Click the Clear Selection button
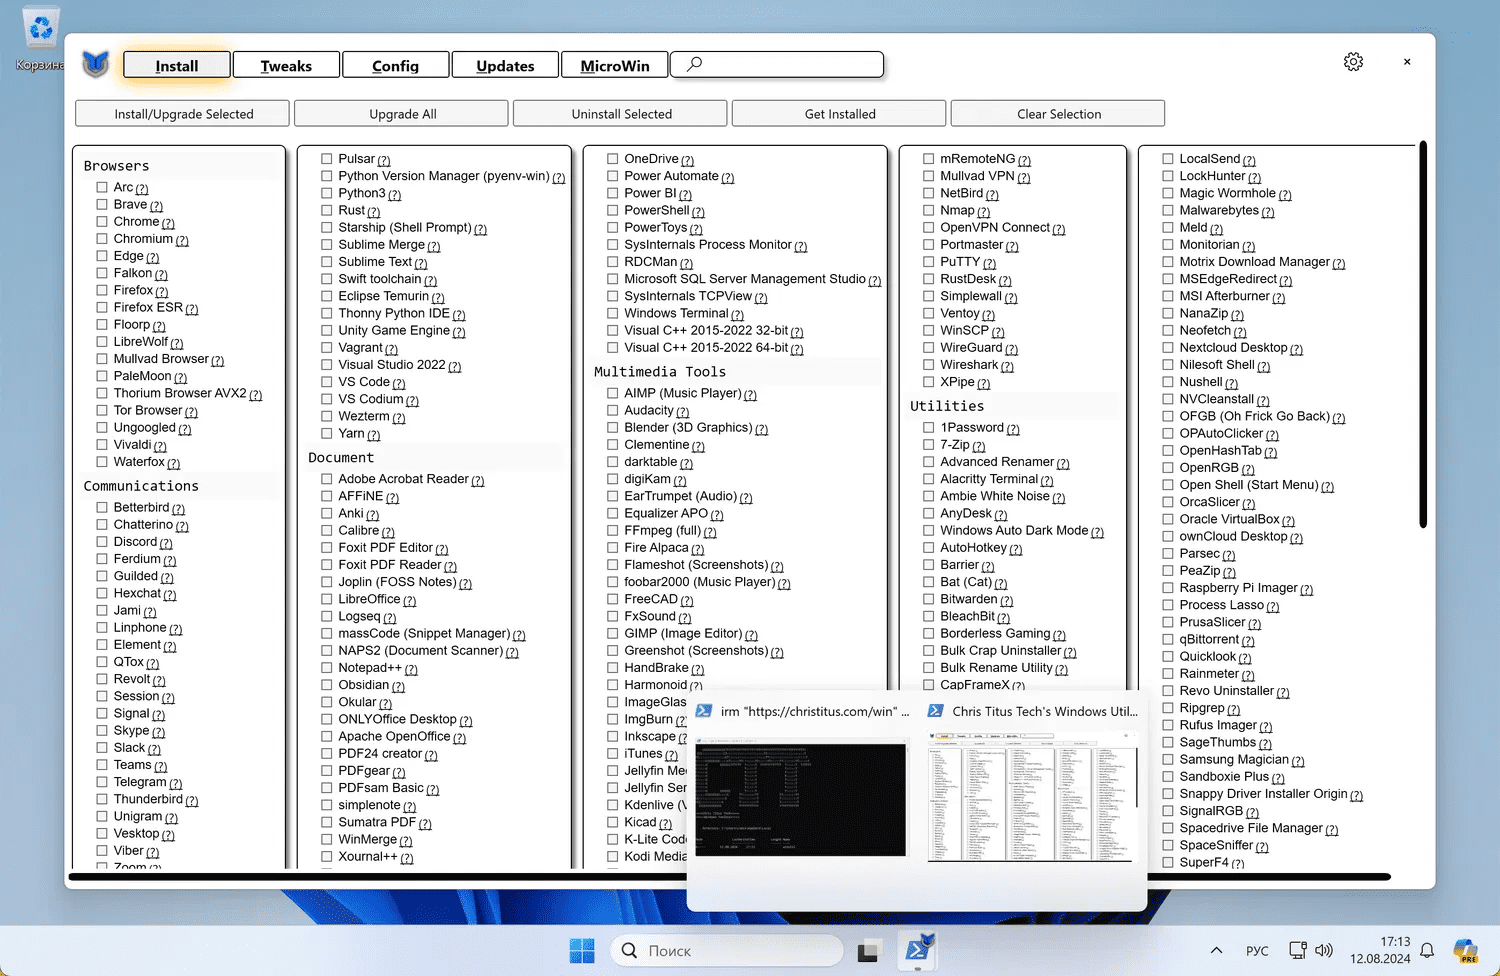 point(1059,114)
